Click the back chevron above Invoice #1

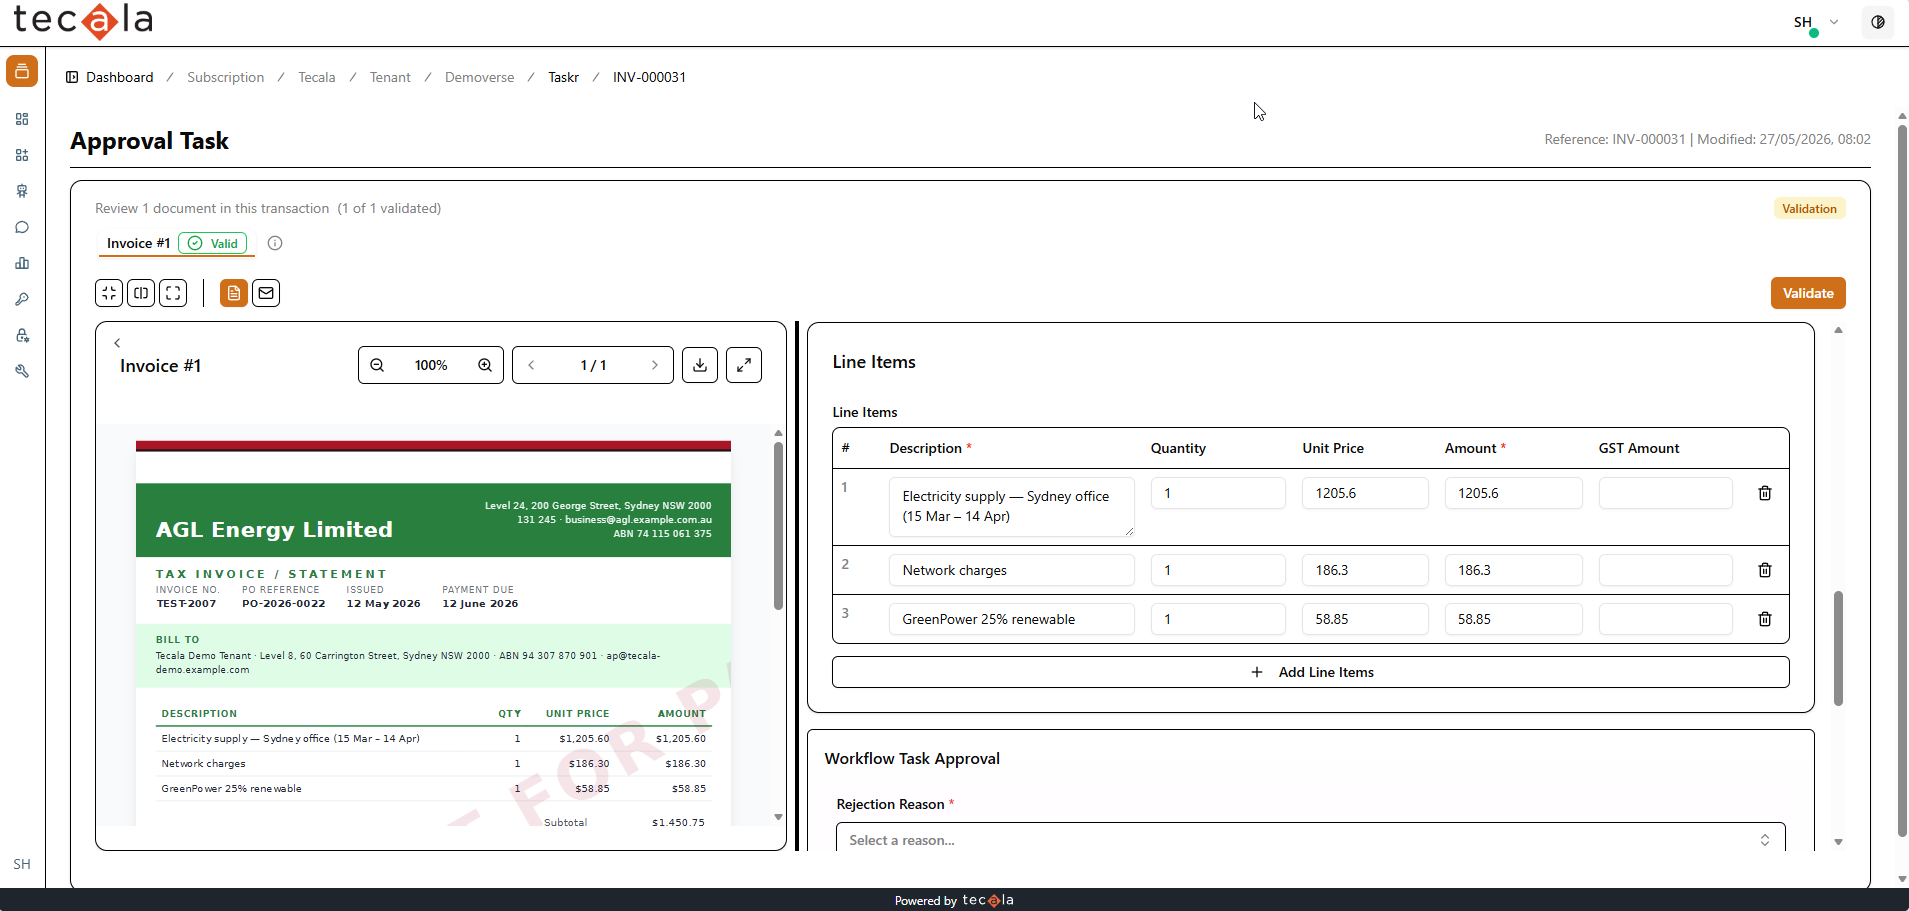click(117, 343)
